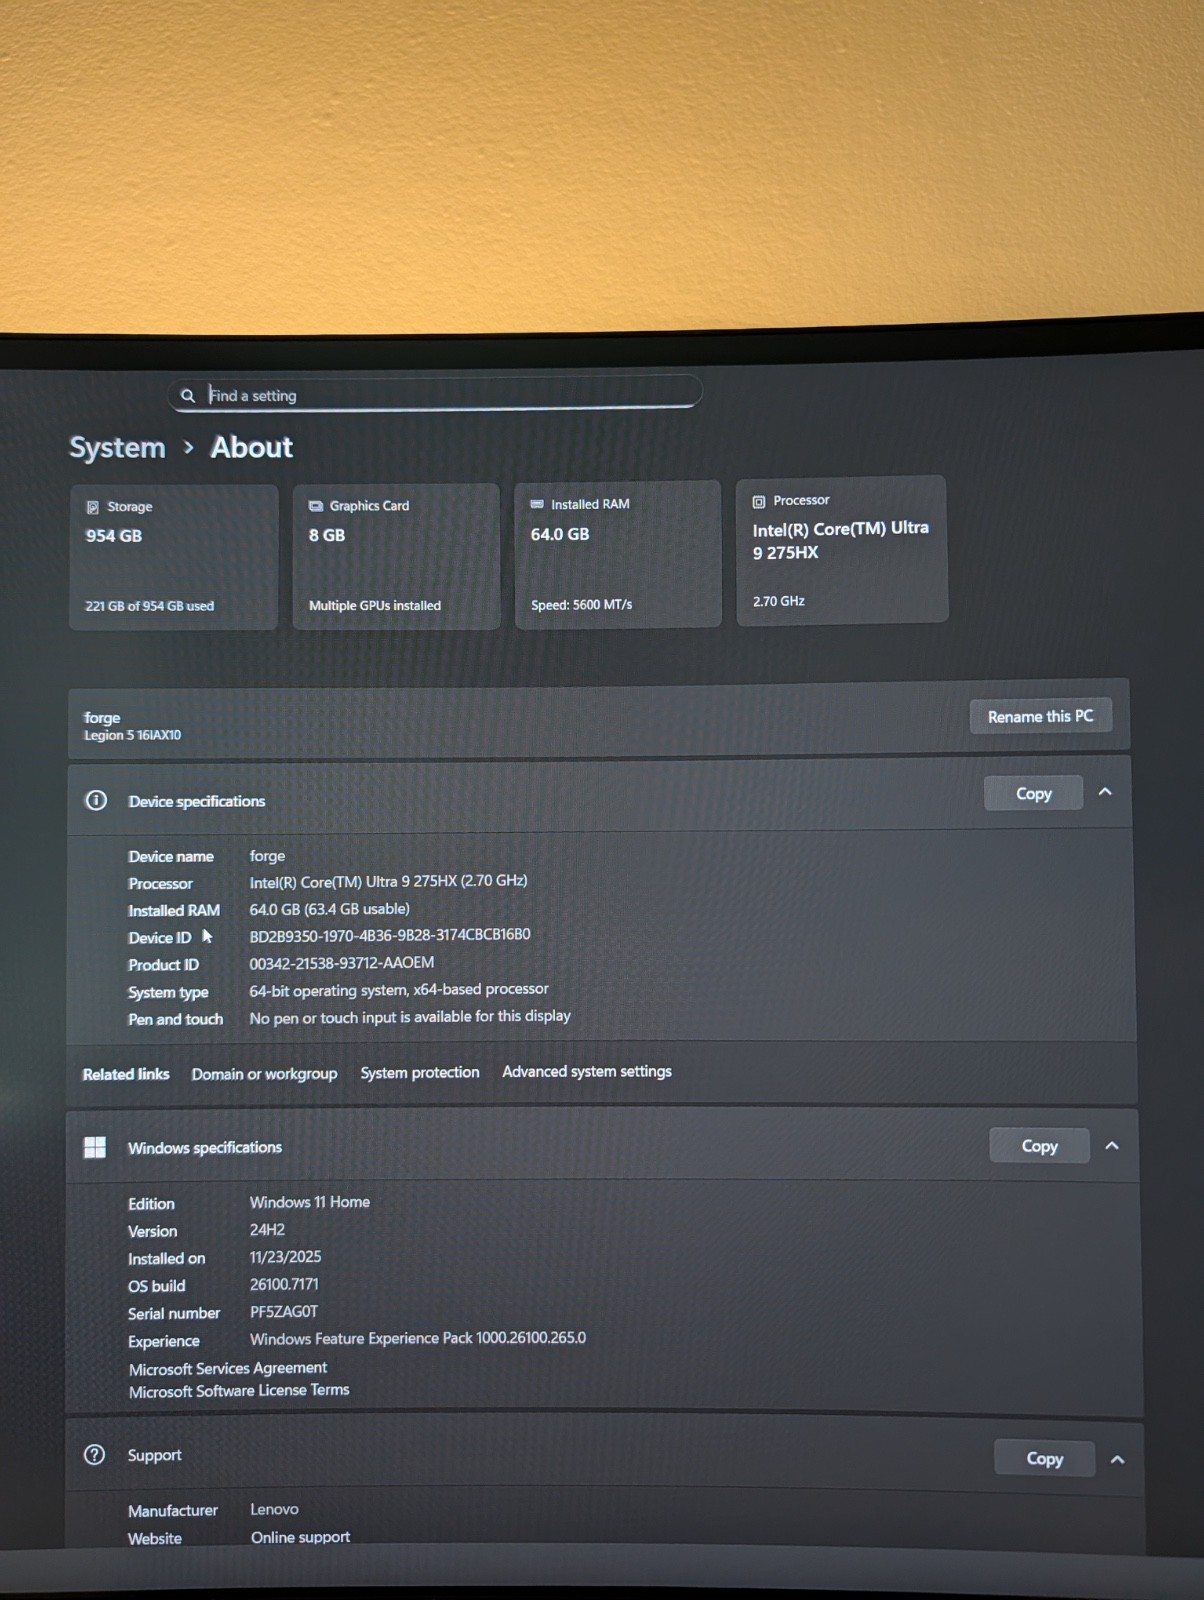Viewport: 1204px width, 1600px height.
Task: Collapse the Support section
Action: [1117, 1459]
